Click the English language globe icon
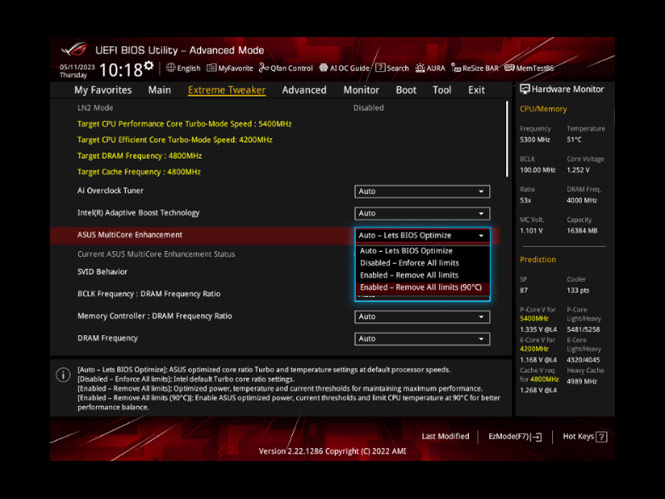 [170, 68]
